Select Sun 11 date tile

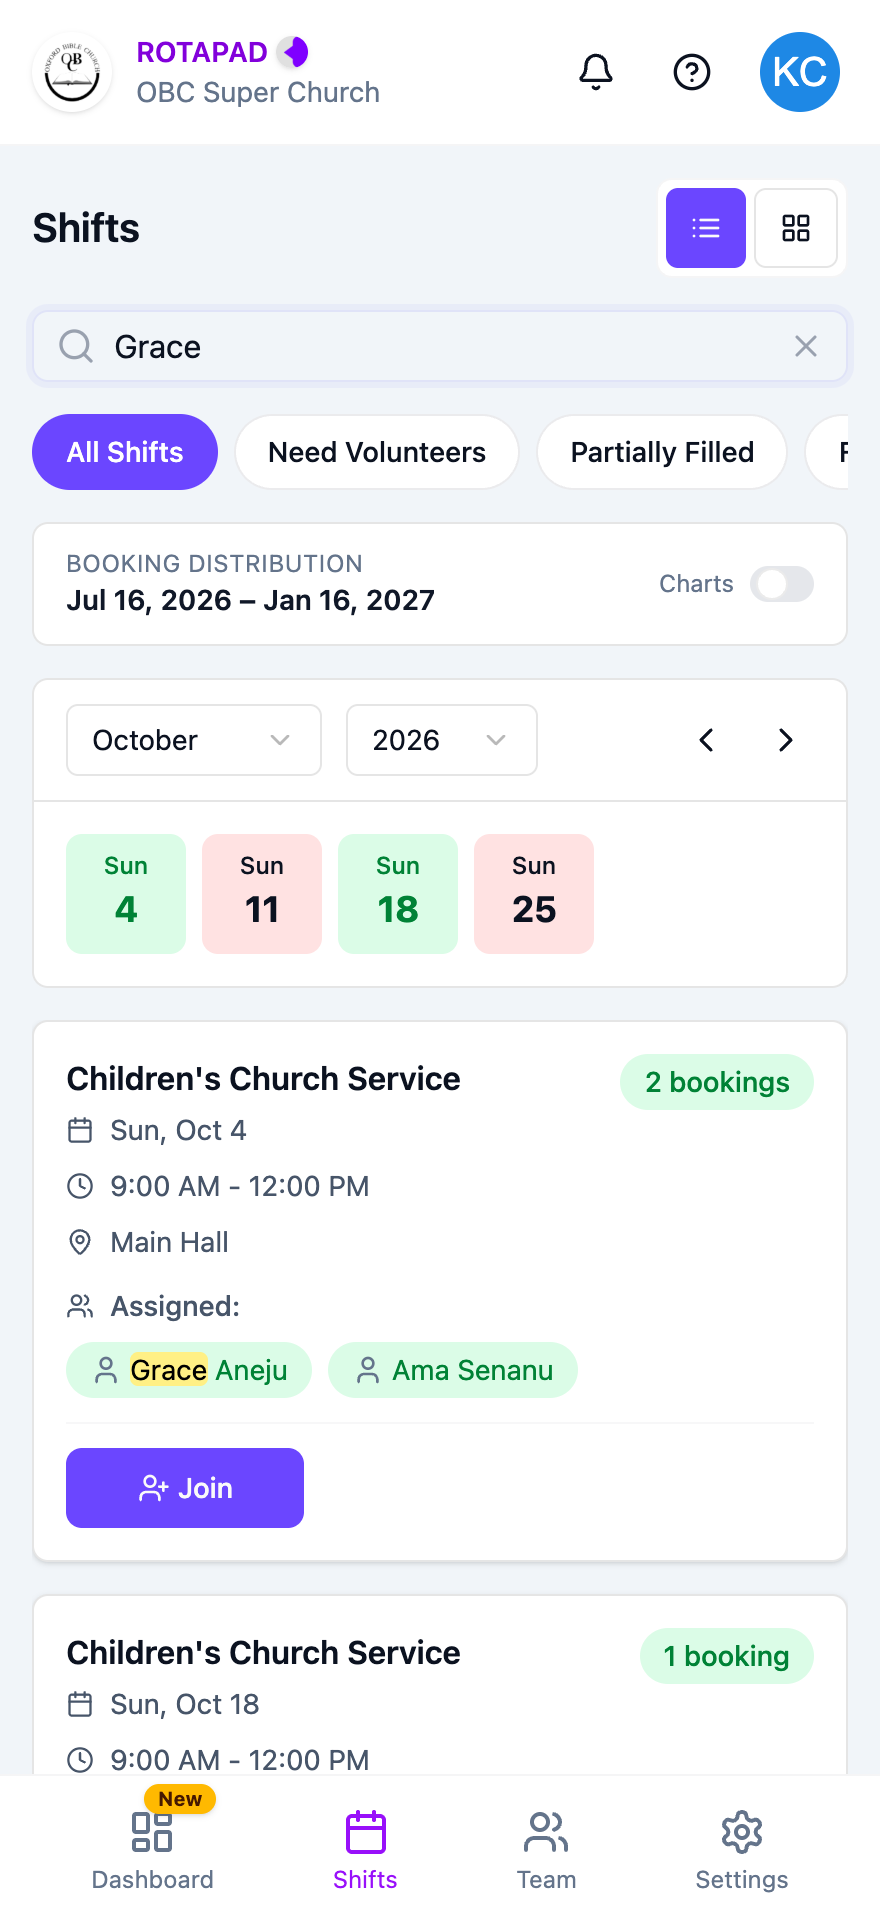[262, 894]
